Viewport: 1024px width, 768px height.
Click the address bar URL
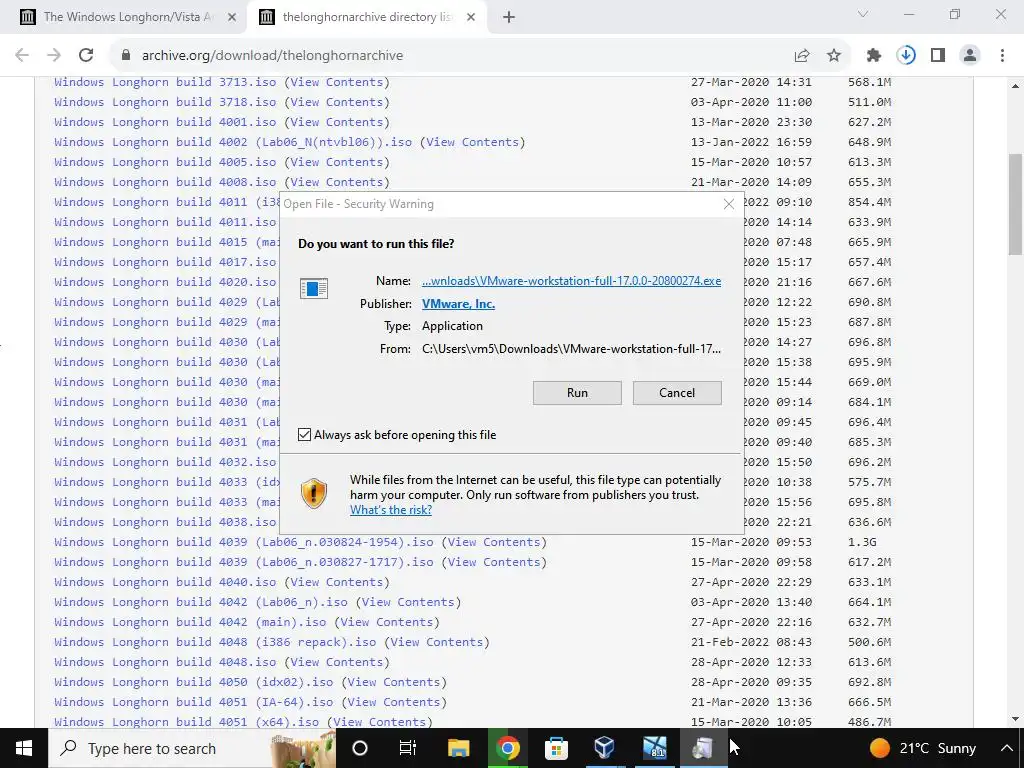pyautogui.click(x=272, y=56)
